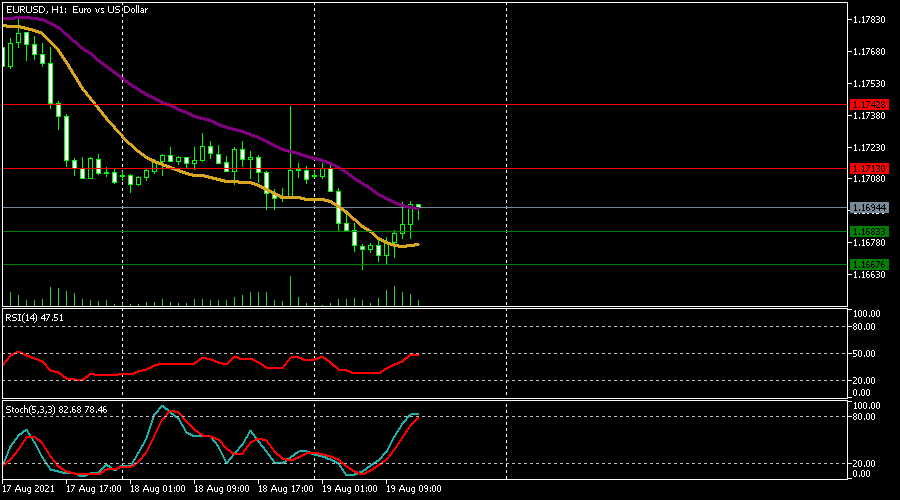900x500 pixels.
Task: Select the green price label 1.16833
Action: [x=869, y=232]
